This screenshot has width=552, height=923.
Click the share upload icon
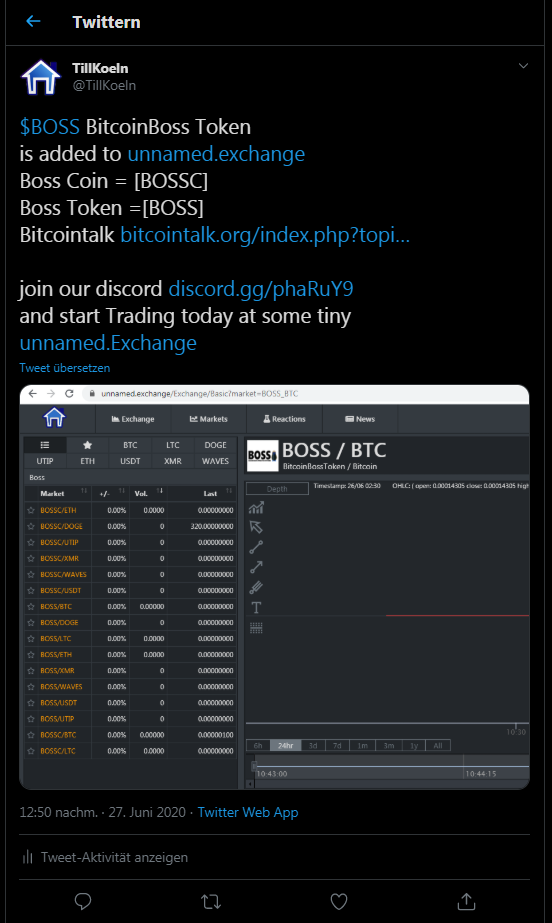coord(466,901)
